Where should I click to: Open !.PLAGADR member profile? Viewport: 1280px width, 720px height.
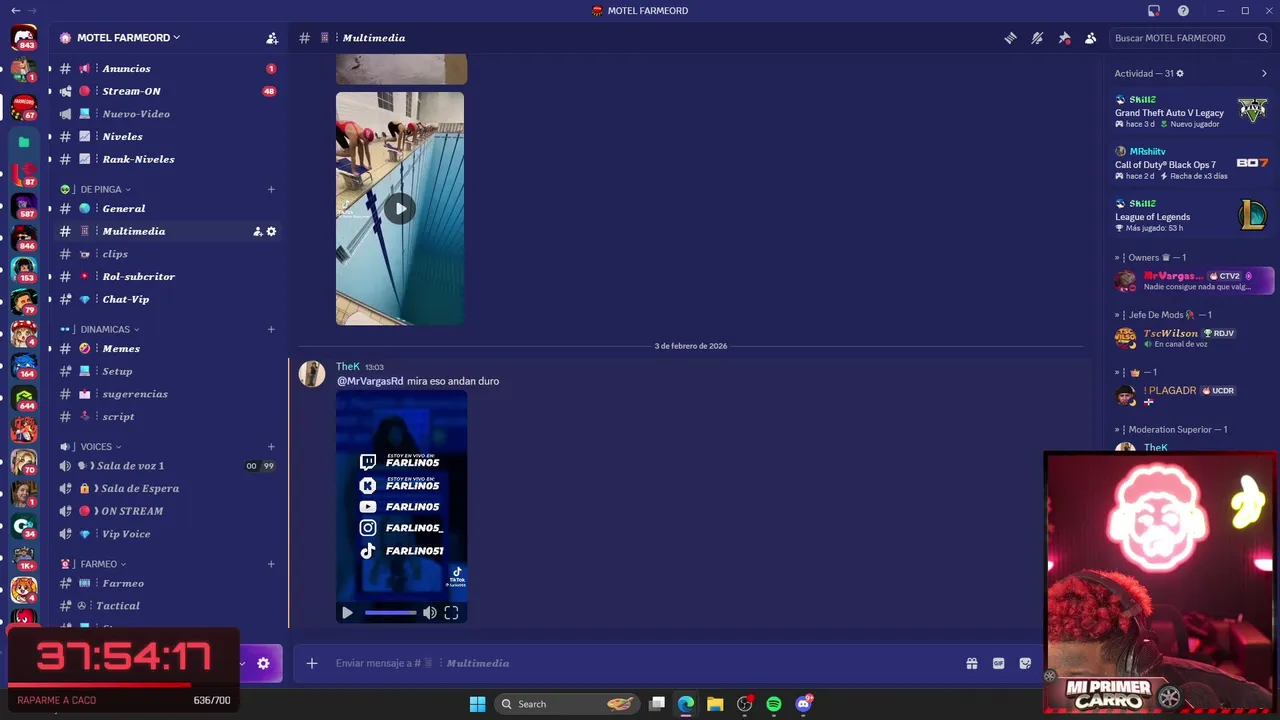[x=1170, y=391]
